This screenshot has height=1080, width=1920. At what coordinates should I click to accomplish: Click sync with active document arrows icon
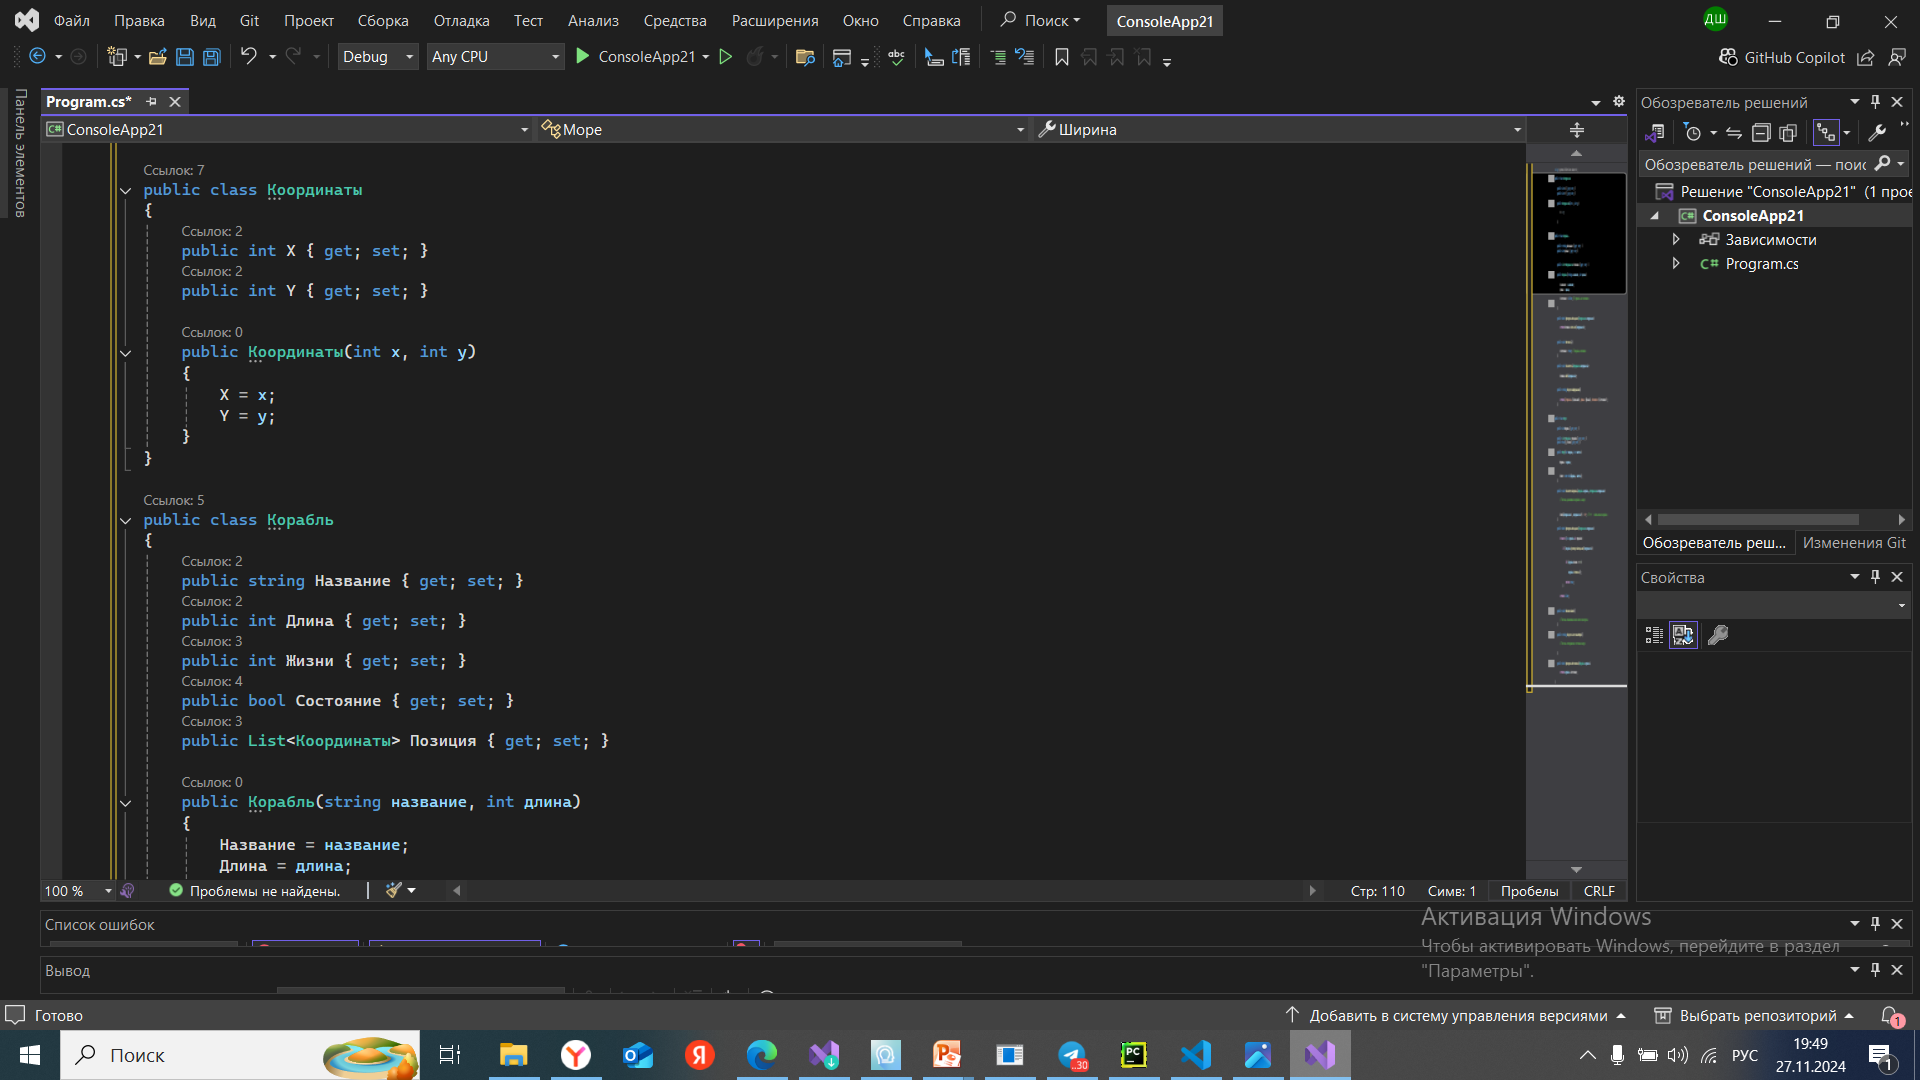(x=1734, y=133)
